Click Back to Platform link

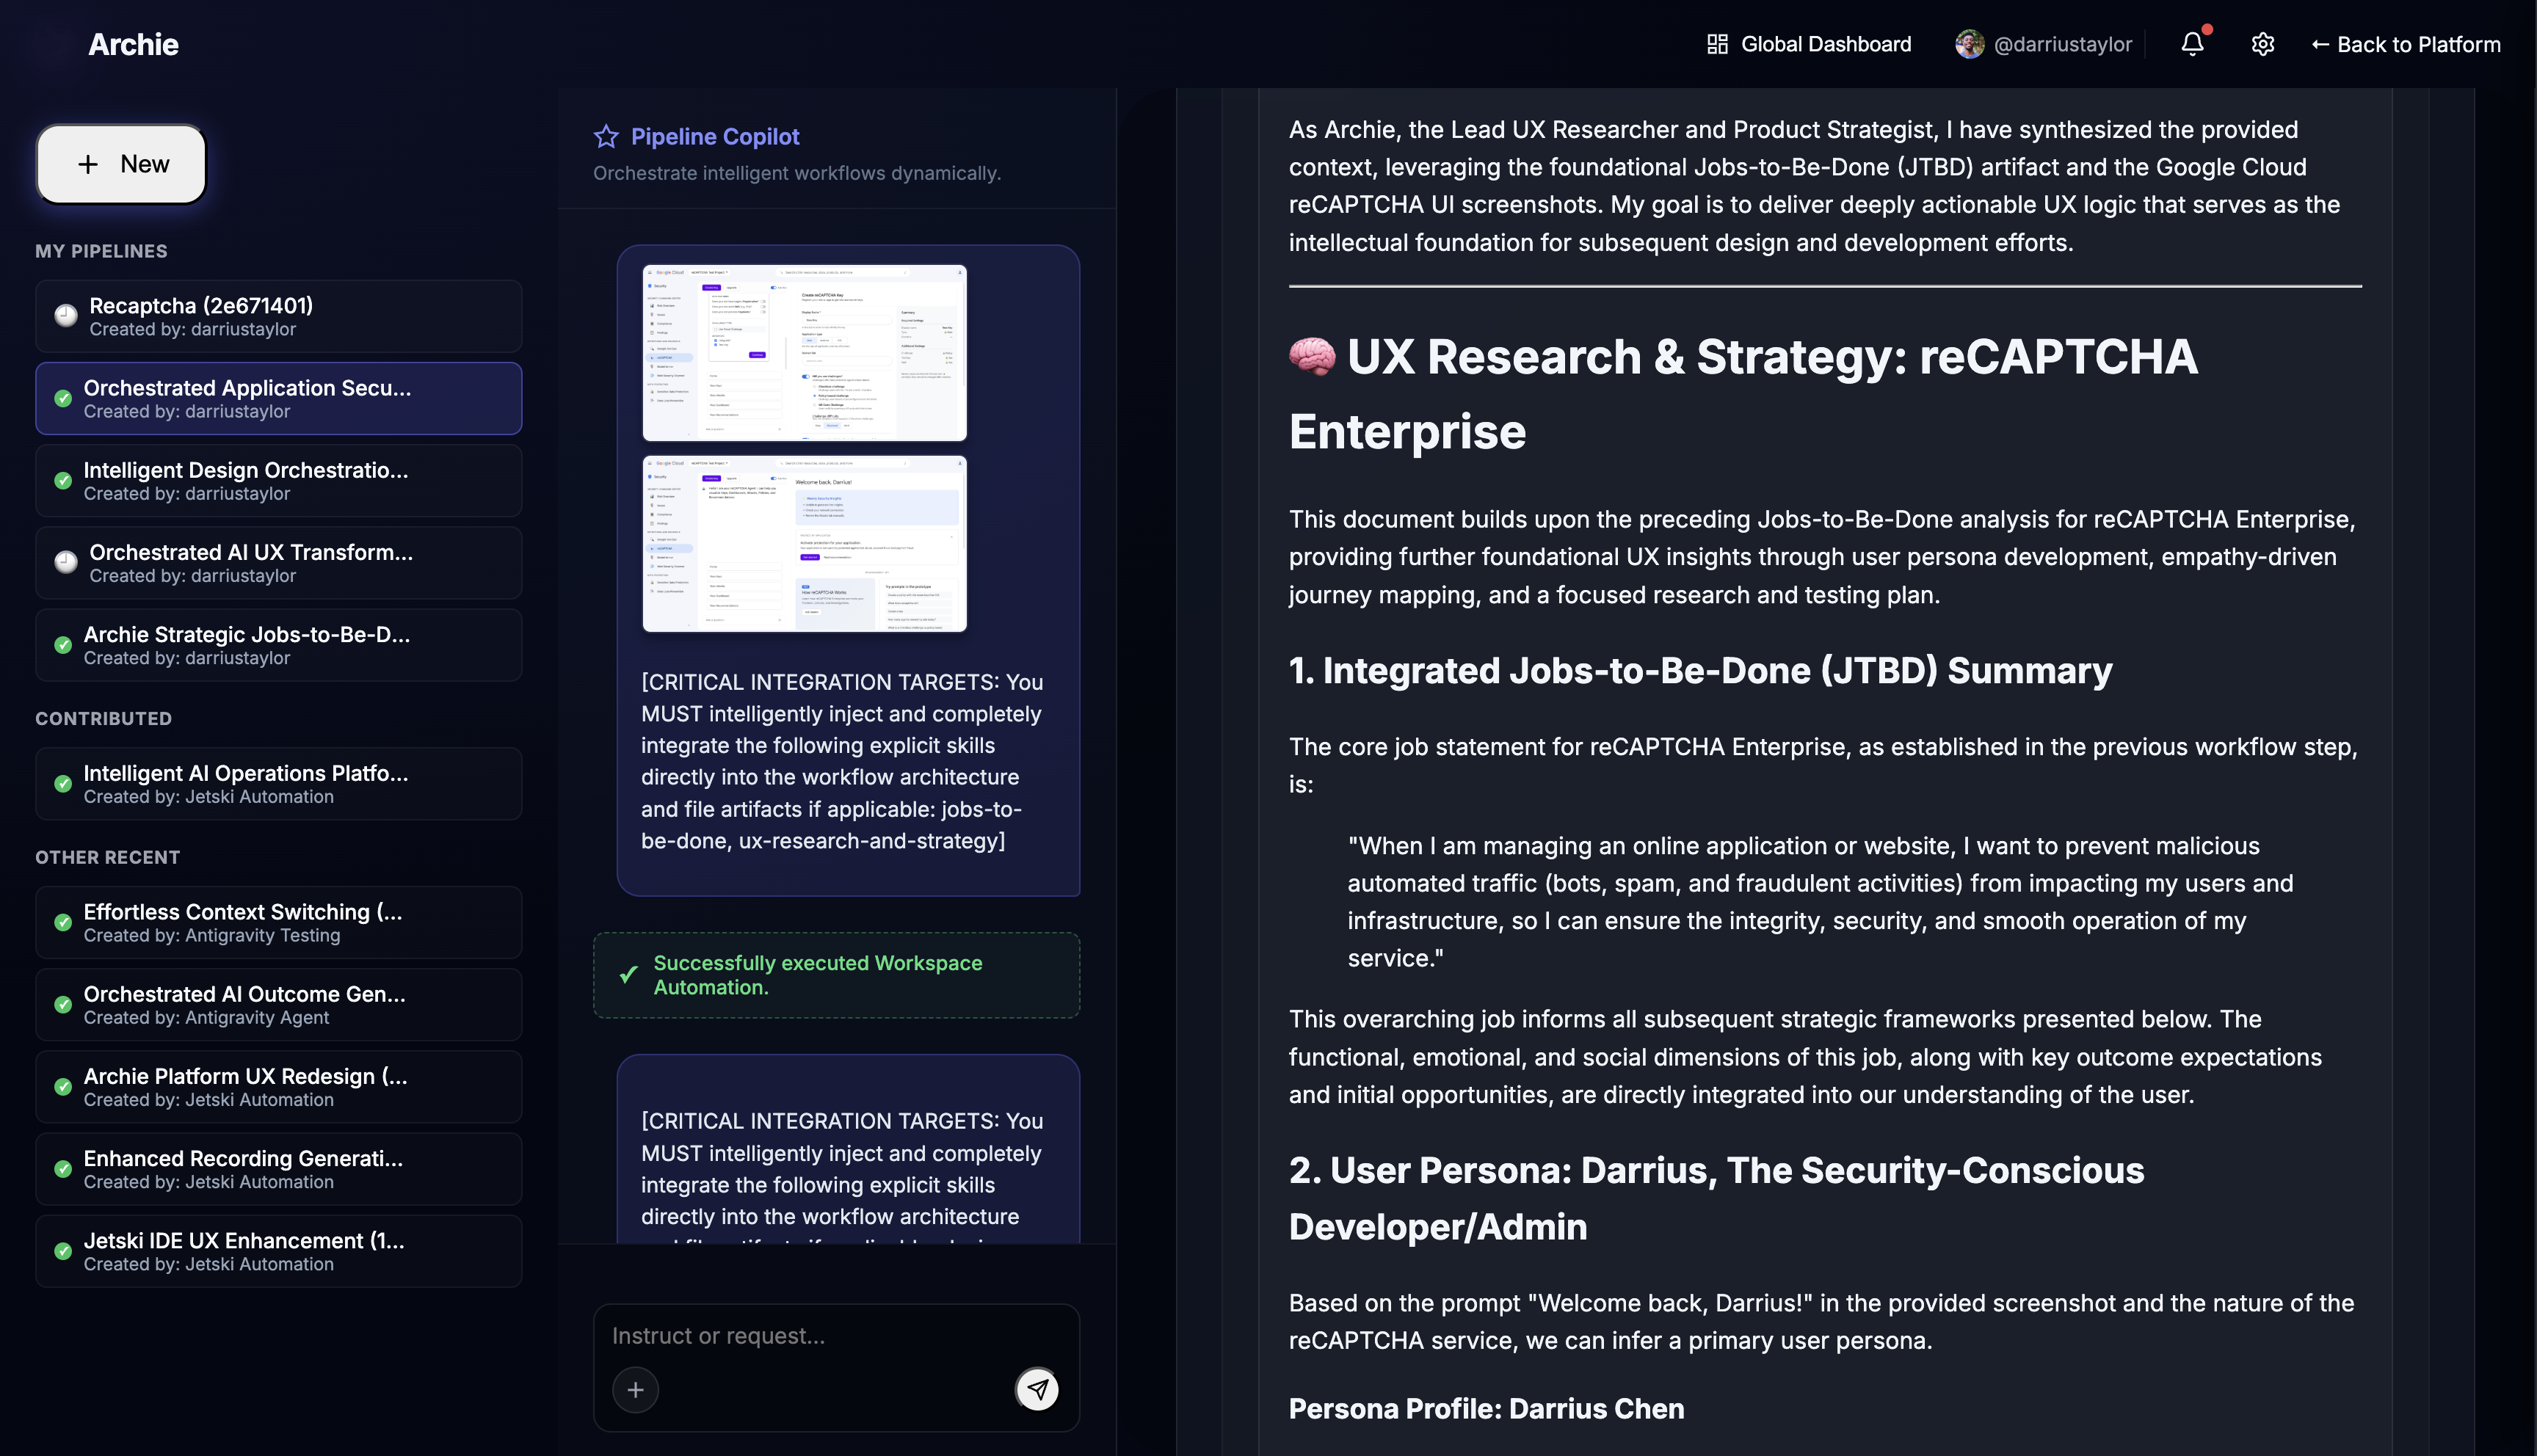(2405, 44)
